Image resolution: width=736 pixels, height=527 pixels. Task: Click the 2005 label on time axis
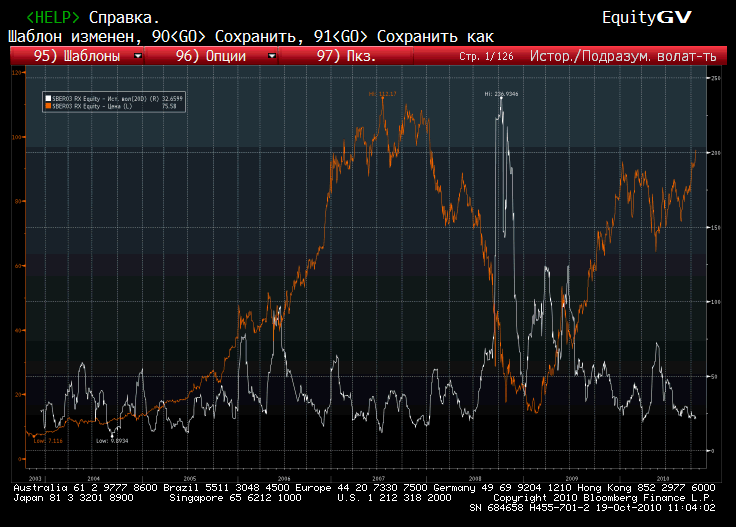point(190,479)
